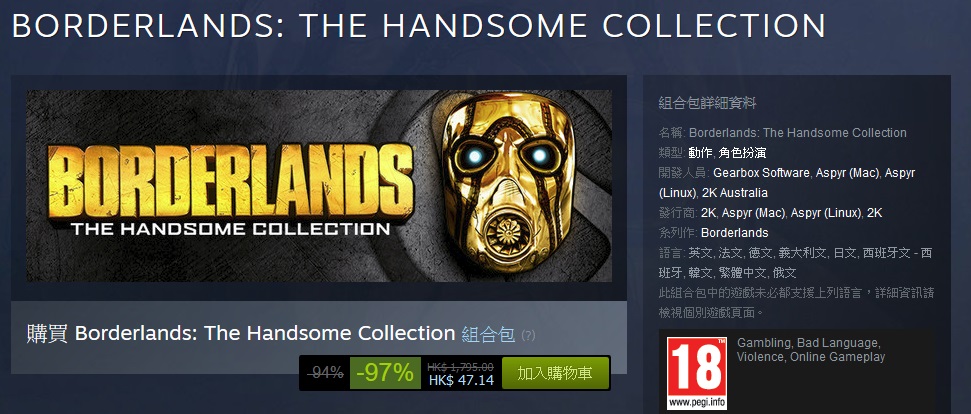Click the HK$ 47.14 final price
The height and width of the screenshot is (414, 971).
coord(461,380)
